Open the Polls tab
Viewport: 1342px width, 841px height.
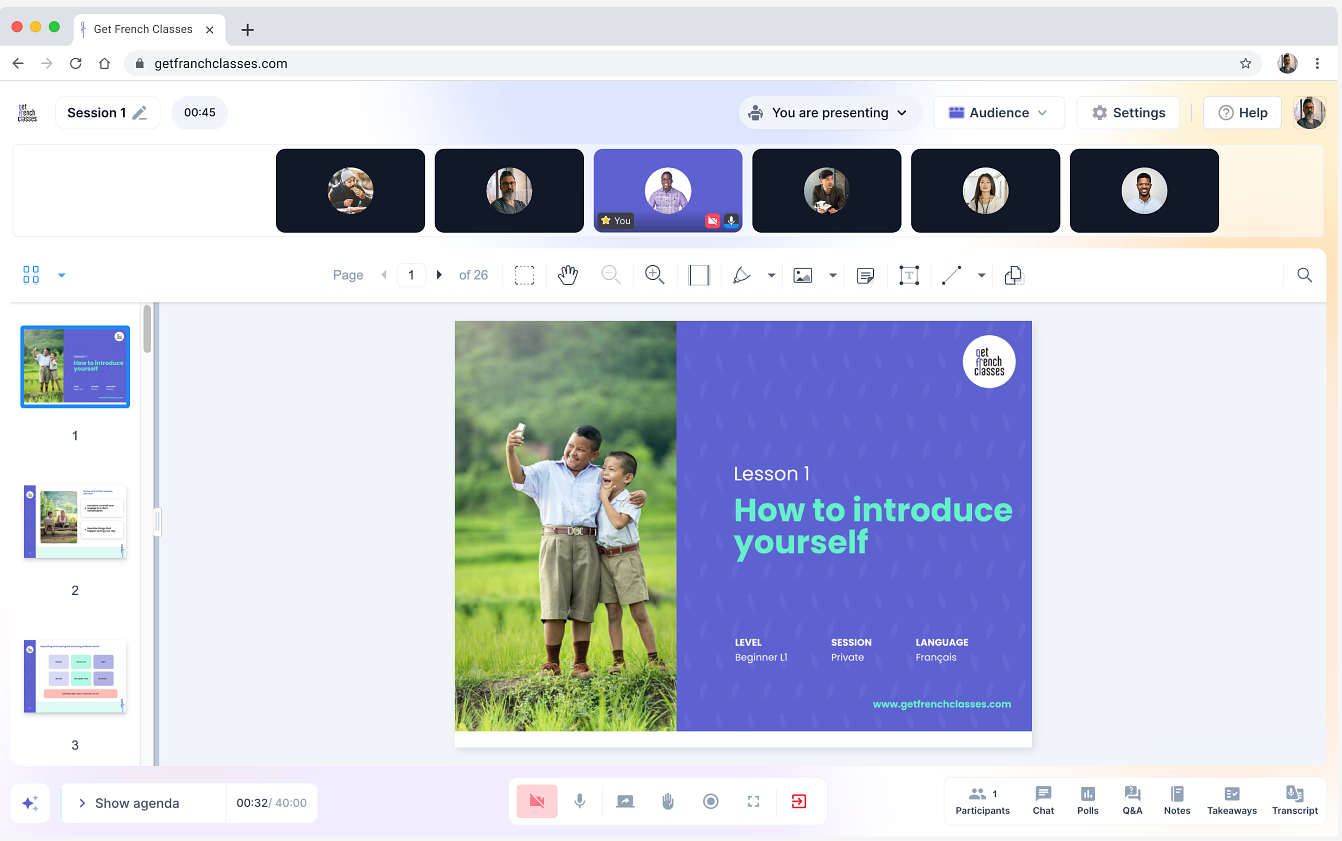pyautogui.click(x=1088, y=800)
